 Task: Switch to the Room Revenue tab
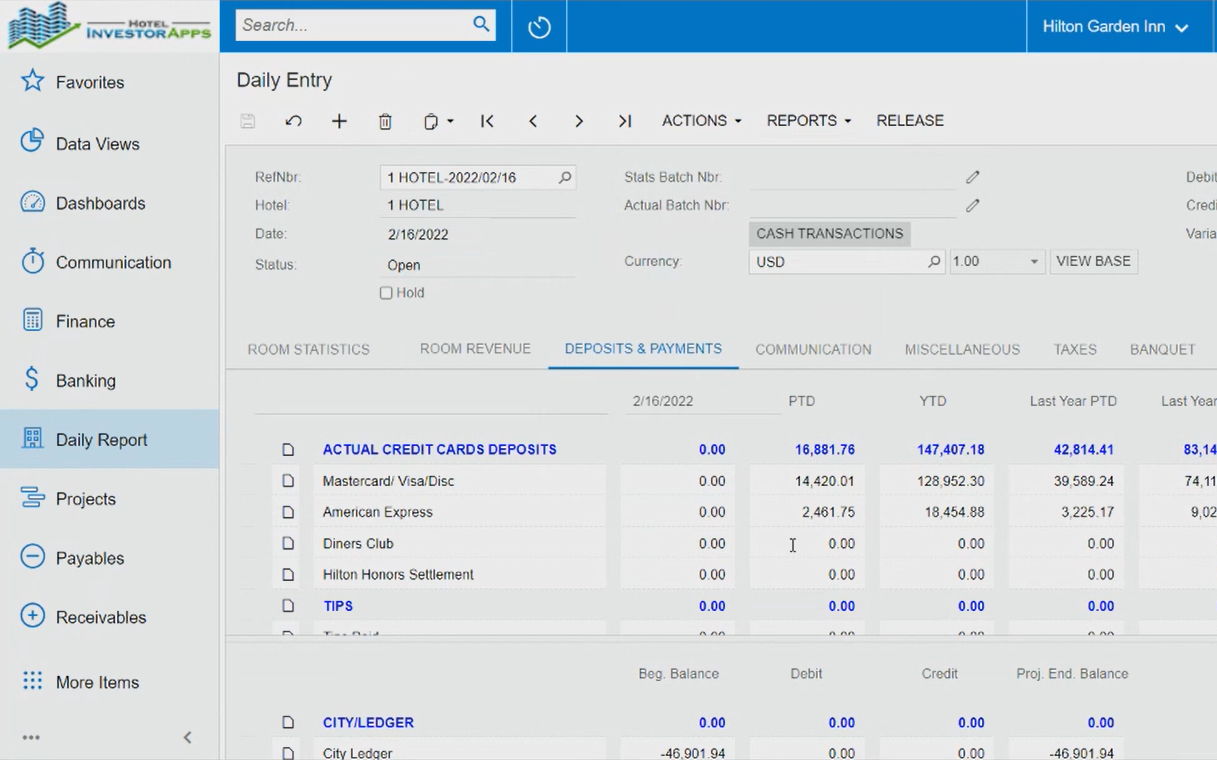tap(475, 349)
